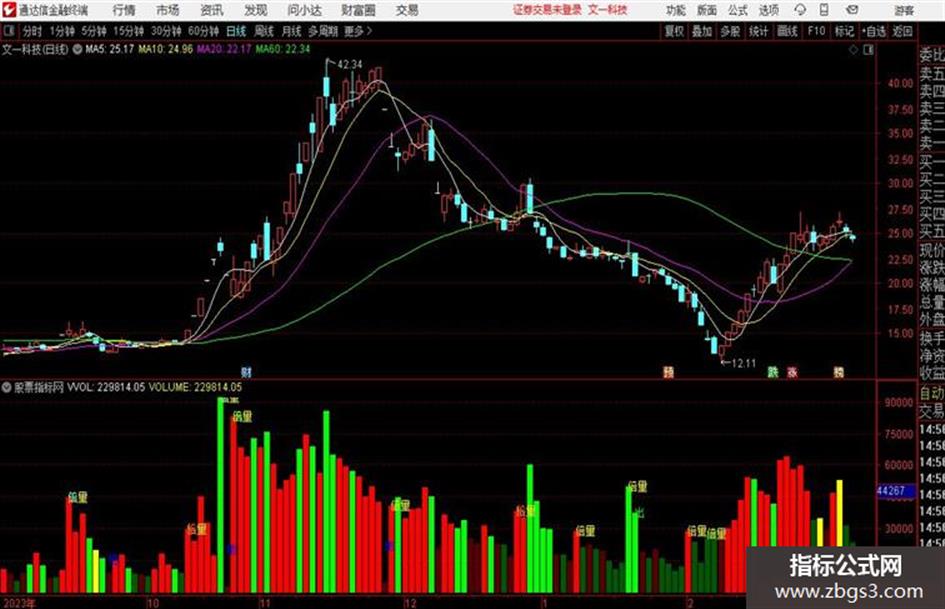This screenshot has height=609, width=945.
Task: Open the 财富圈 menu
Action: [358, 10]
